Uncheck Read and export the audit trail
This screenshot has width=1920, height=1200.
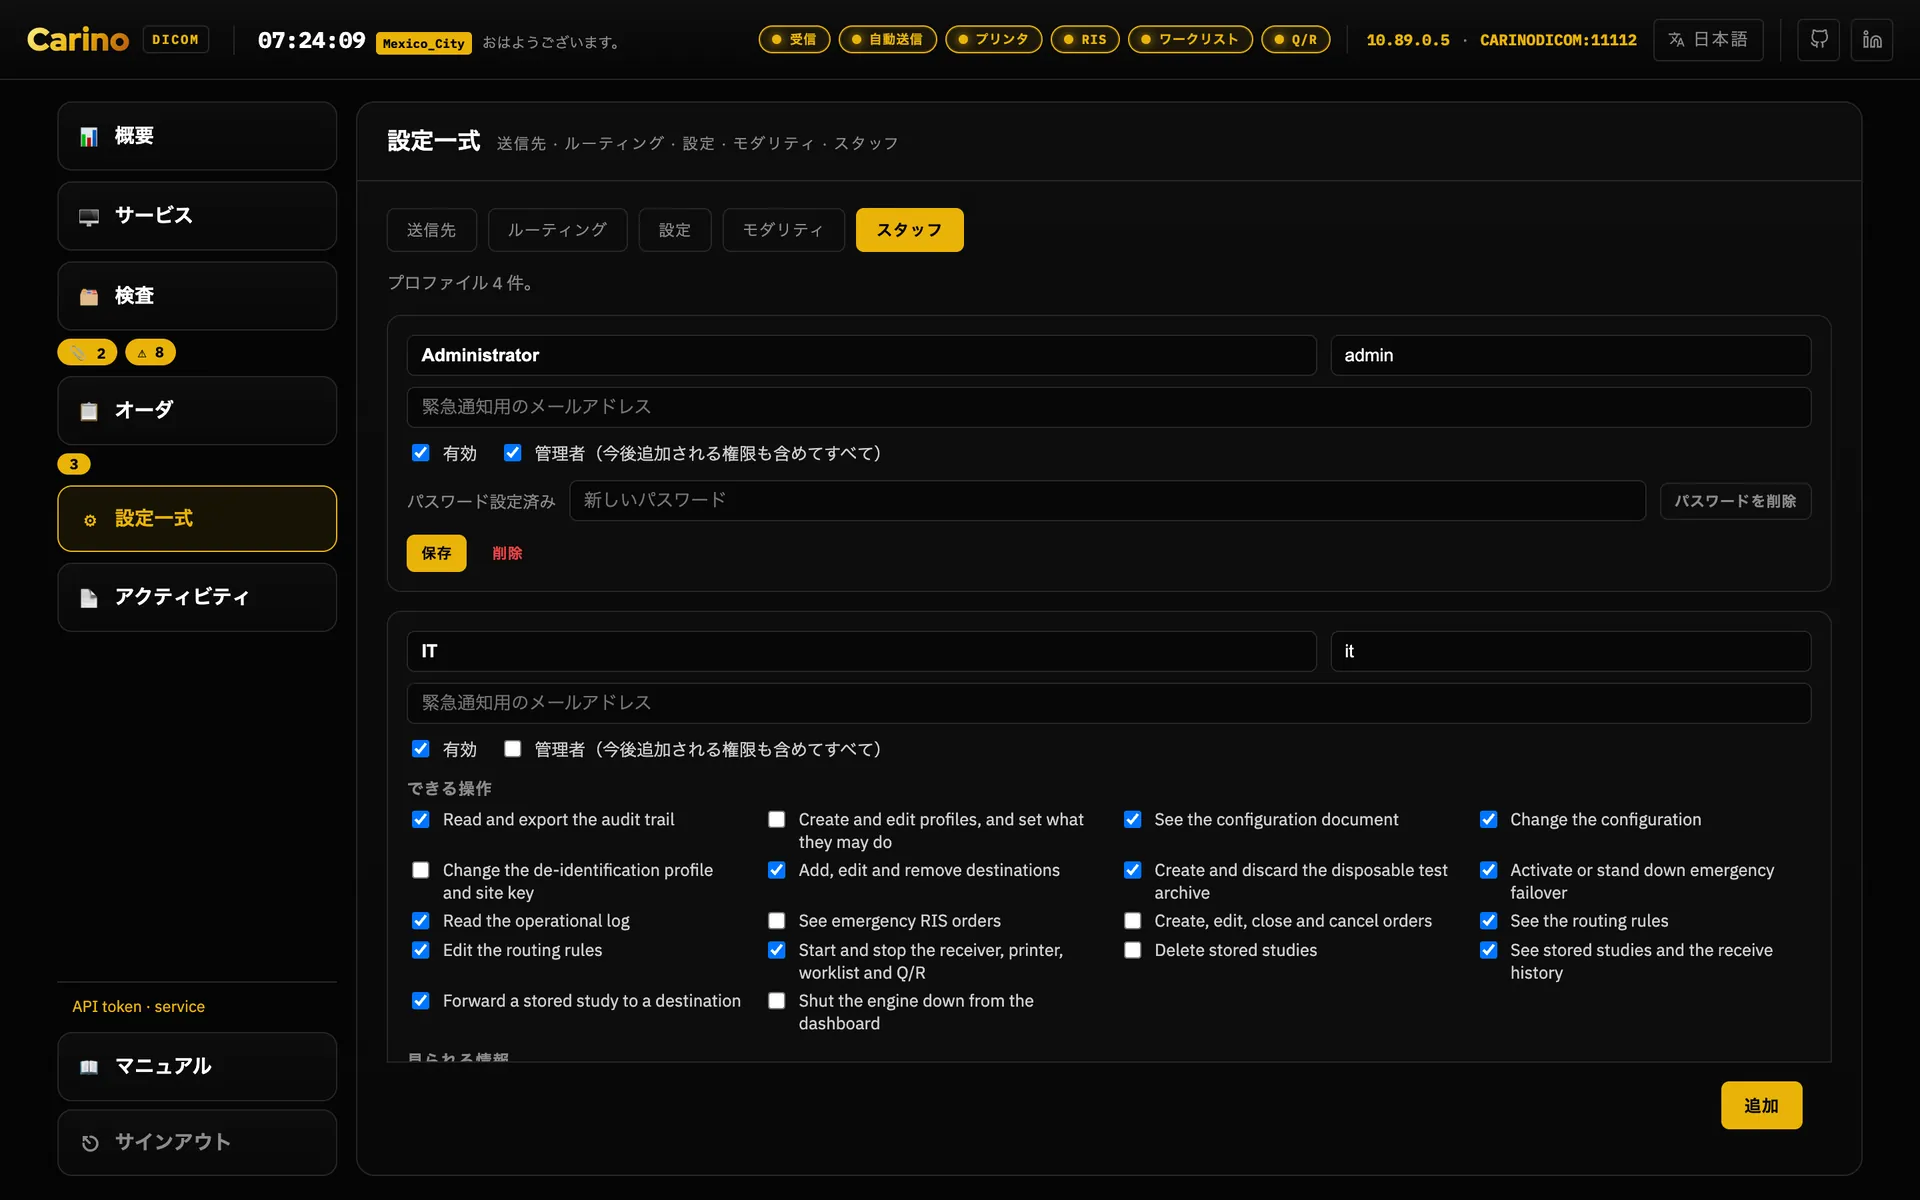pyautogui.click(x=421, y=819)
